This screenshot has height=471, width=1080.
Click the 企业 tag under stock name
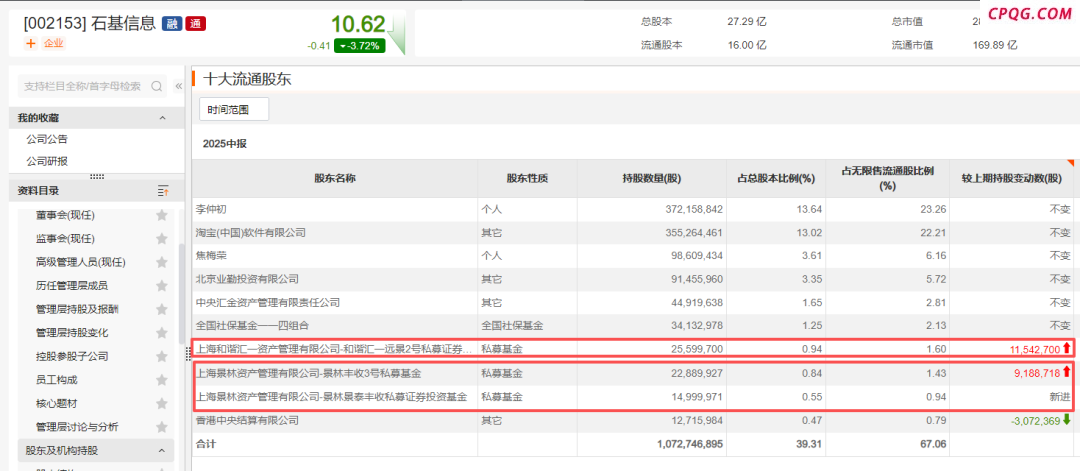pos(53,43)
